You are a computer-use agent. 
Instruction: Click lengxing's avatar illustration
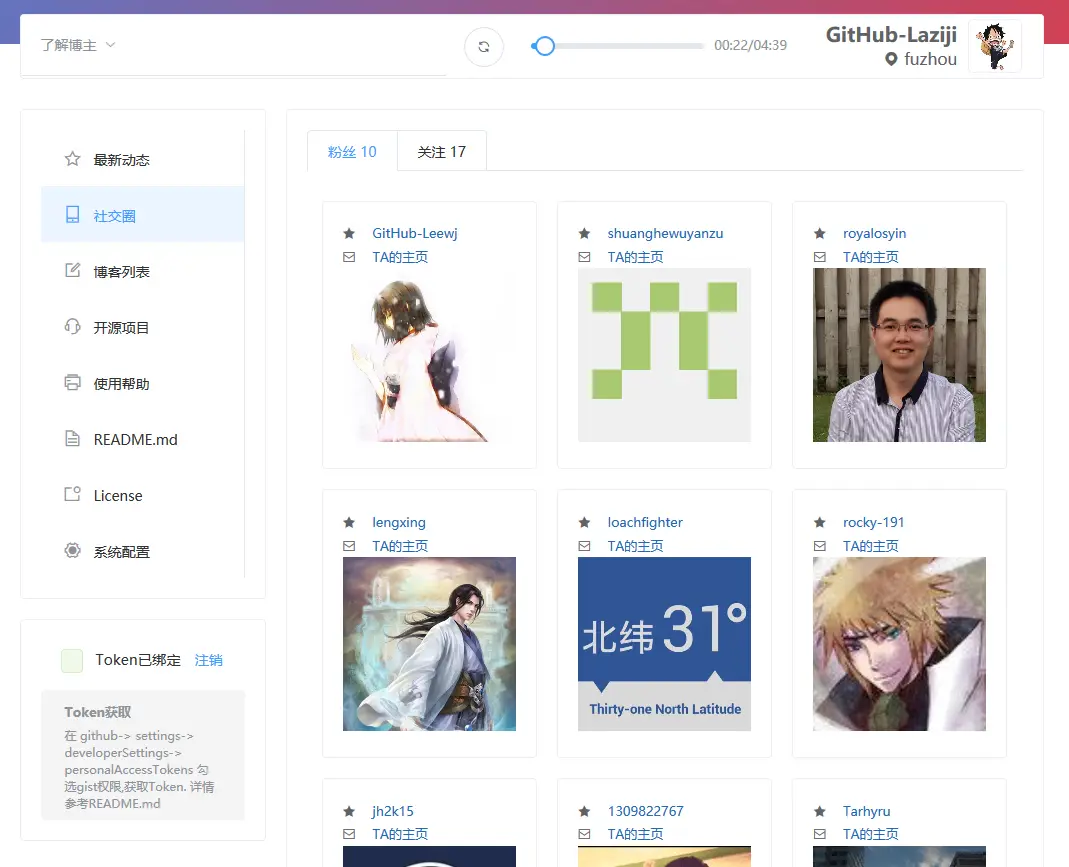tap(430, 644)
